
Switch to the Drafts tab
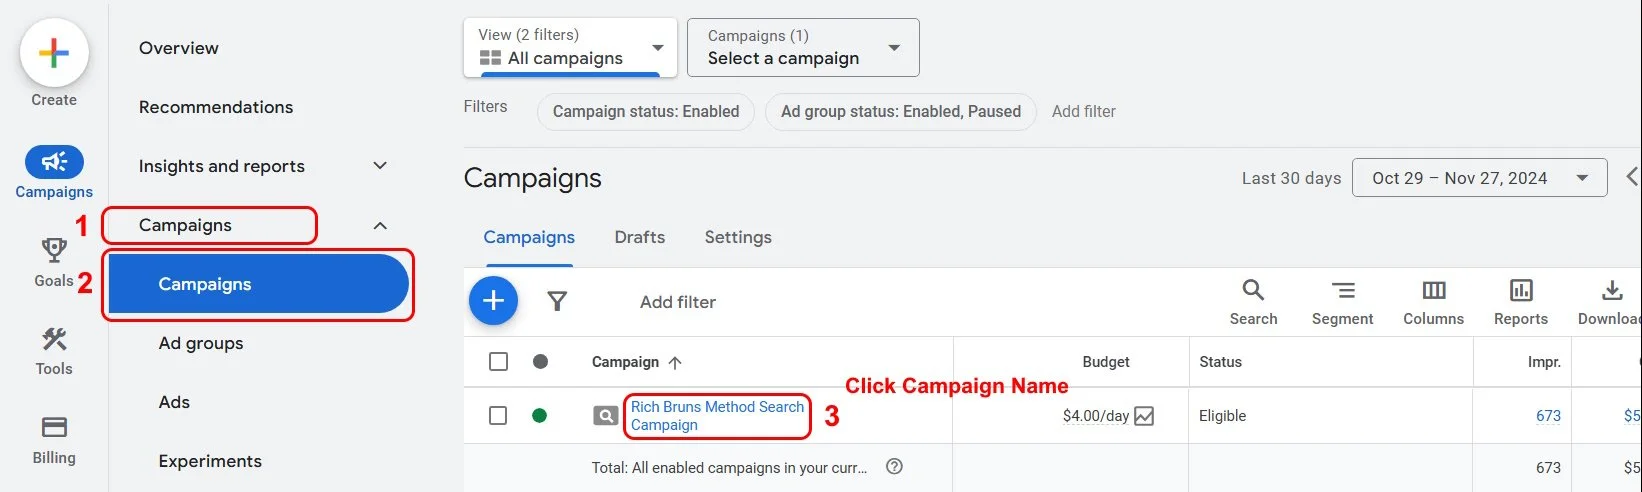[639, 237]
